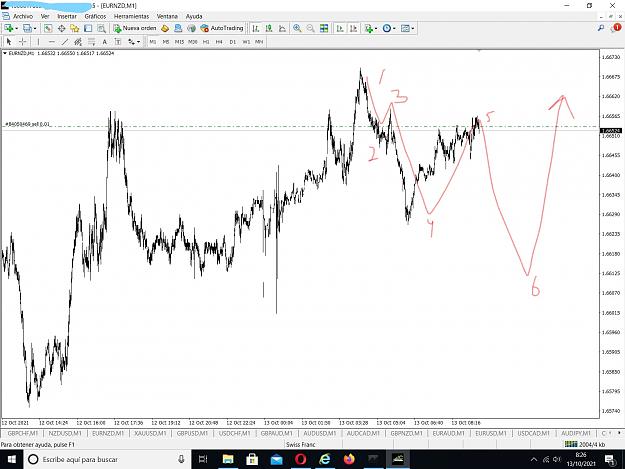Select the trendline drawing tool
This screenshot has width=625, height=469.
[x=65, y=41]
